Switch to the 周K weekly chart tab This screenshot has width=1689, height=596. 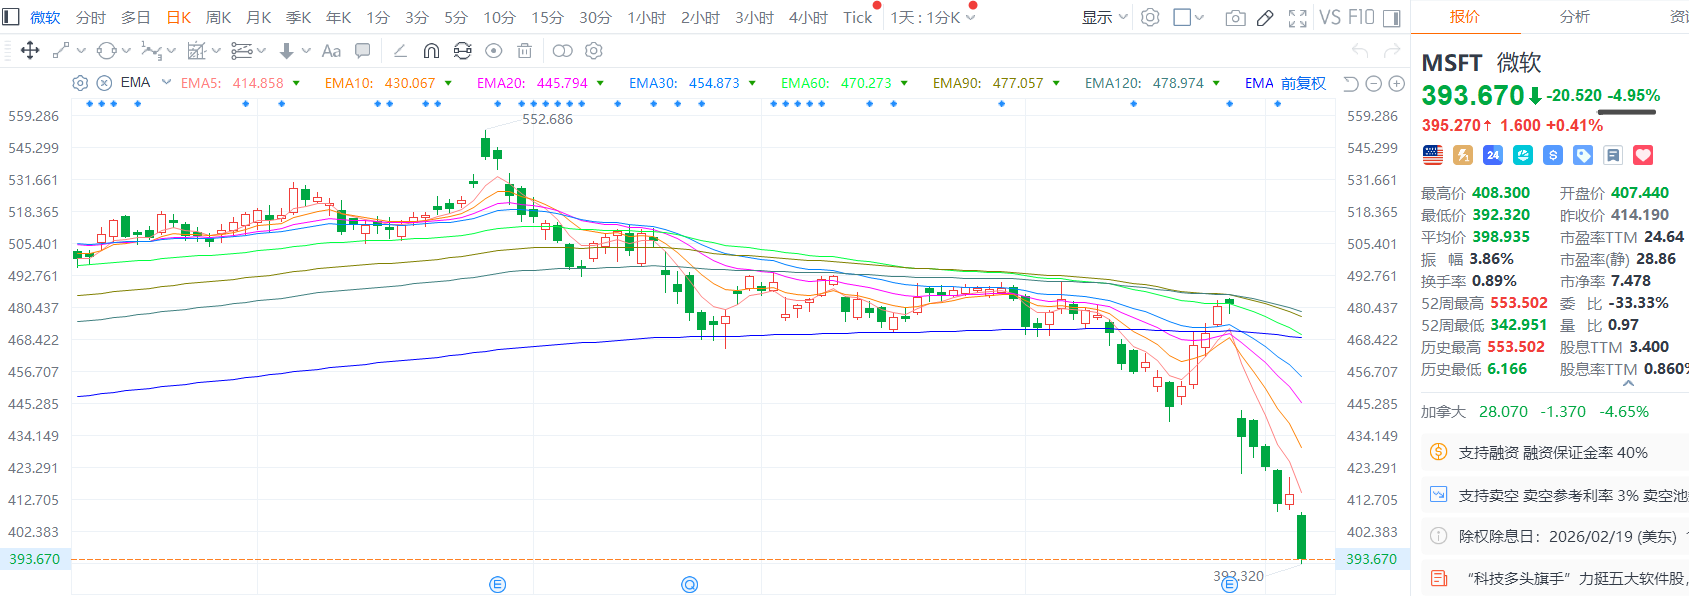click(218, 18)
